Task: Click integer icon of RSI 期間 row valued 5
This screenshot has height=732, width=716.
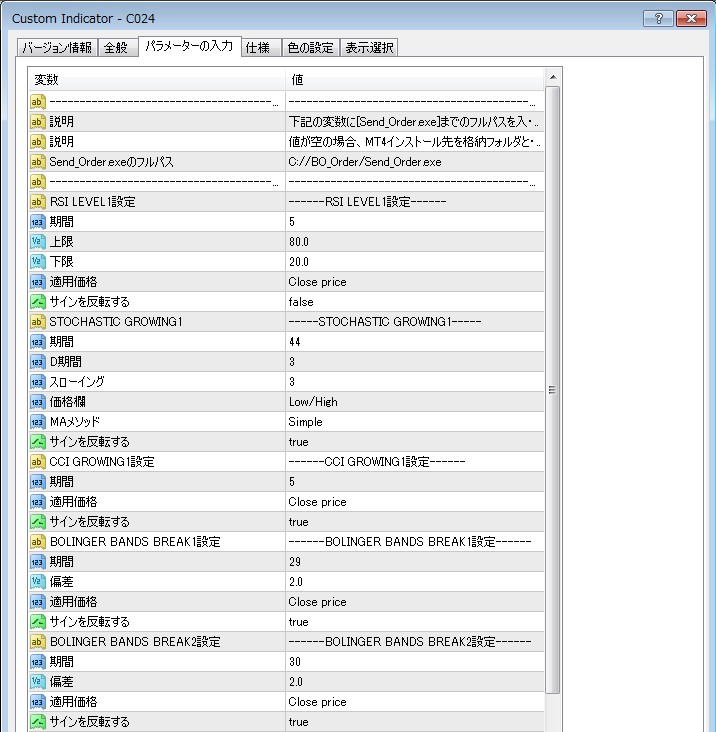Action: [x=37, y=222]
